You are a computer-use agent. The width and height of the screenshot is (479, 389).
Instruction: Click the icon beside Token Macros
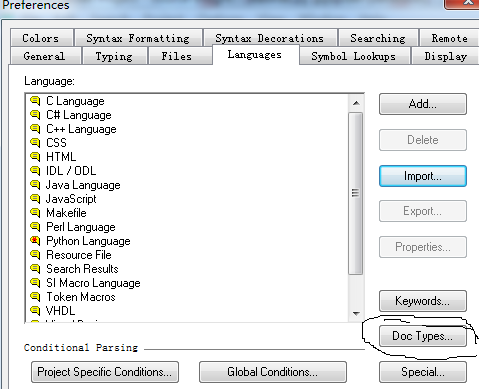(x=35, y=297)
